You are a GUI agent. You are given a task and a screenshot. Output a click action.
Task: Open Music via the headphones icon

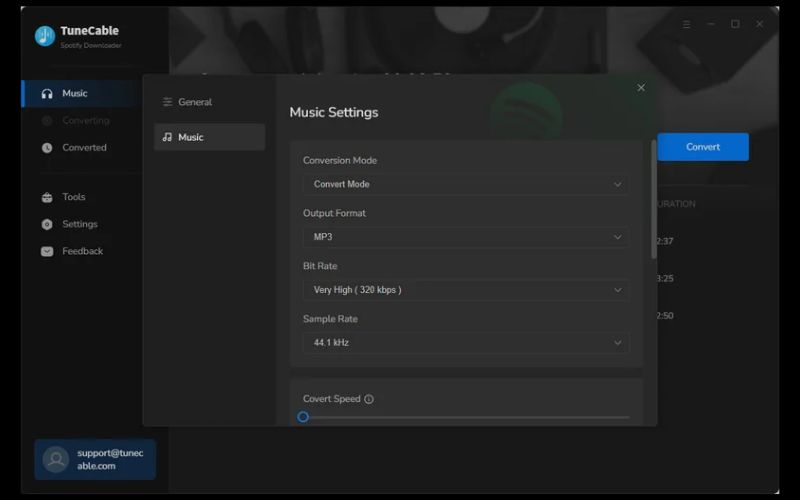[x=47, y=94]
